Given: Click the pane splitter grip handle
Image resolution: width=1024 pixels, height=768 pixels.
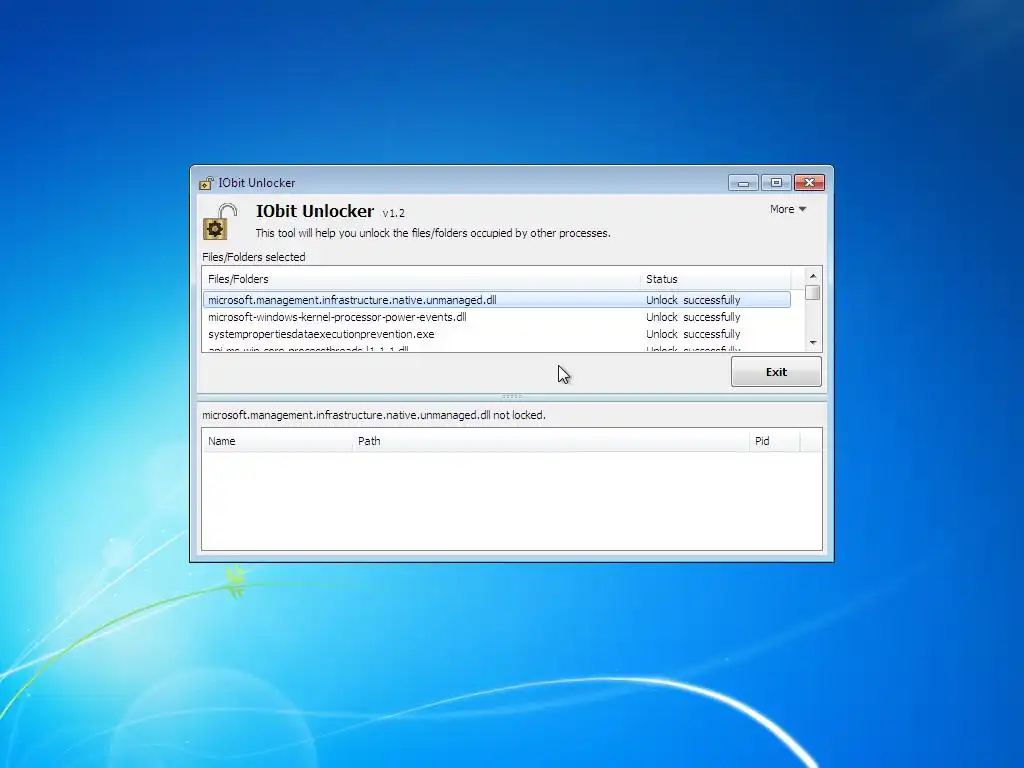Looking at the screenshot, I should [x=511, y=396].
